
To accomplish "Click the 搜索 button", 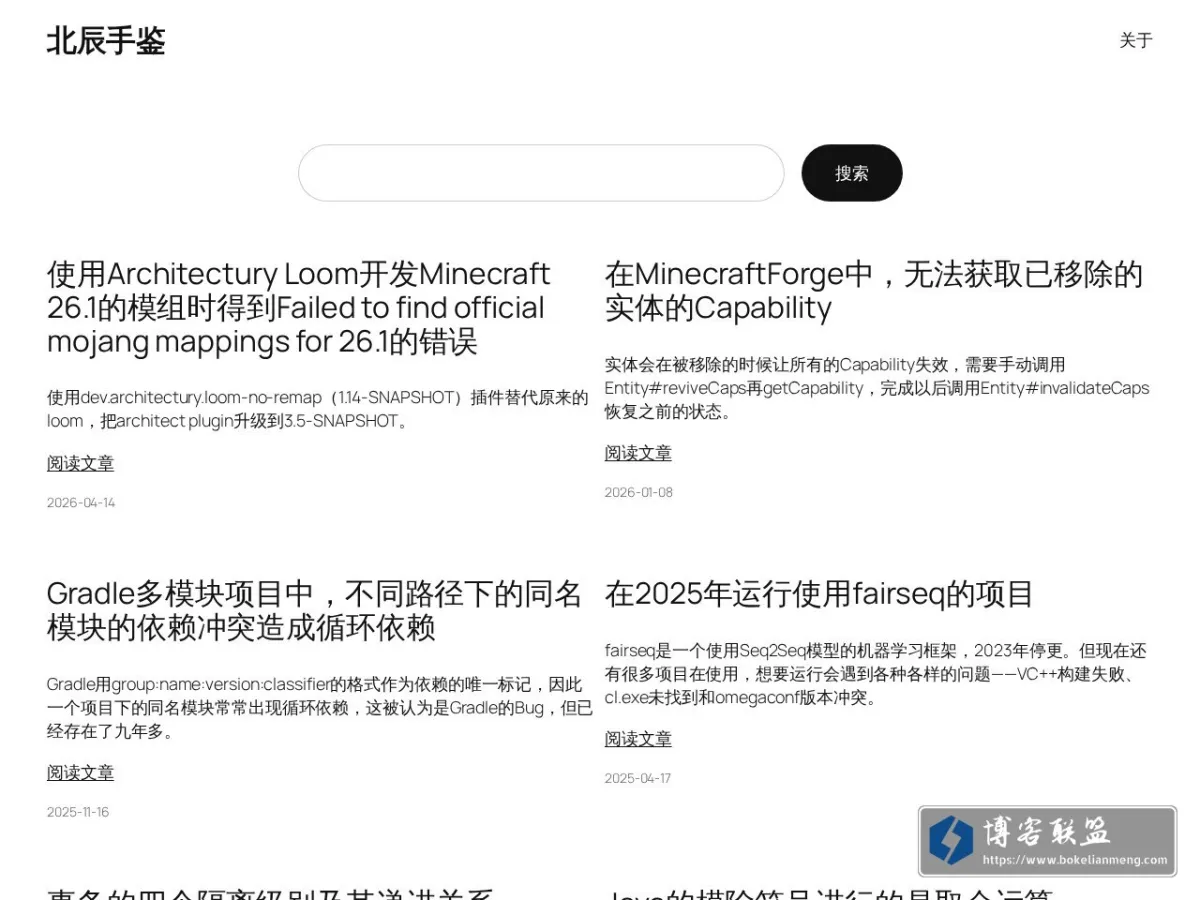I will pos(852,173).
